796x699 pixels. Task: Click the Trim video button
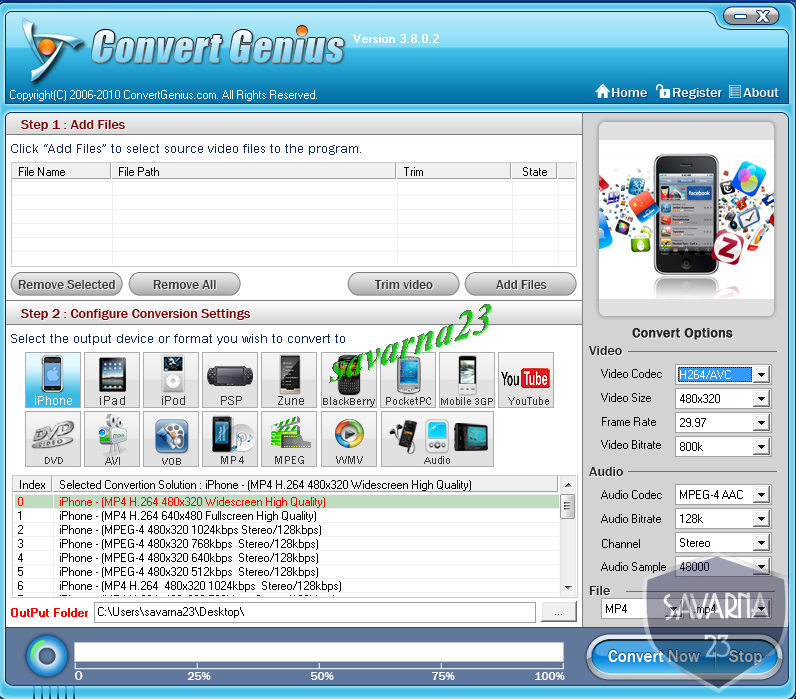(404, 284)
